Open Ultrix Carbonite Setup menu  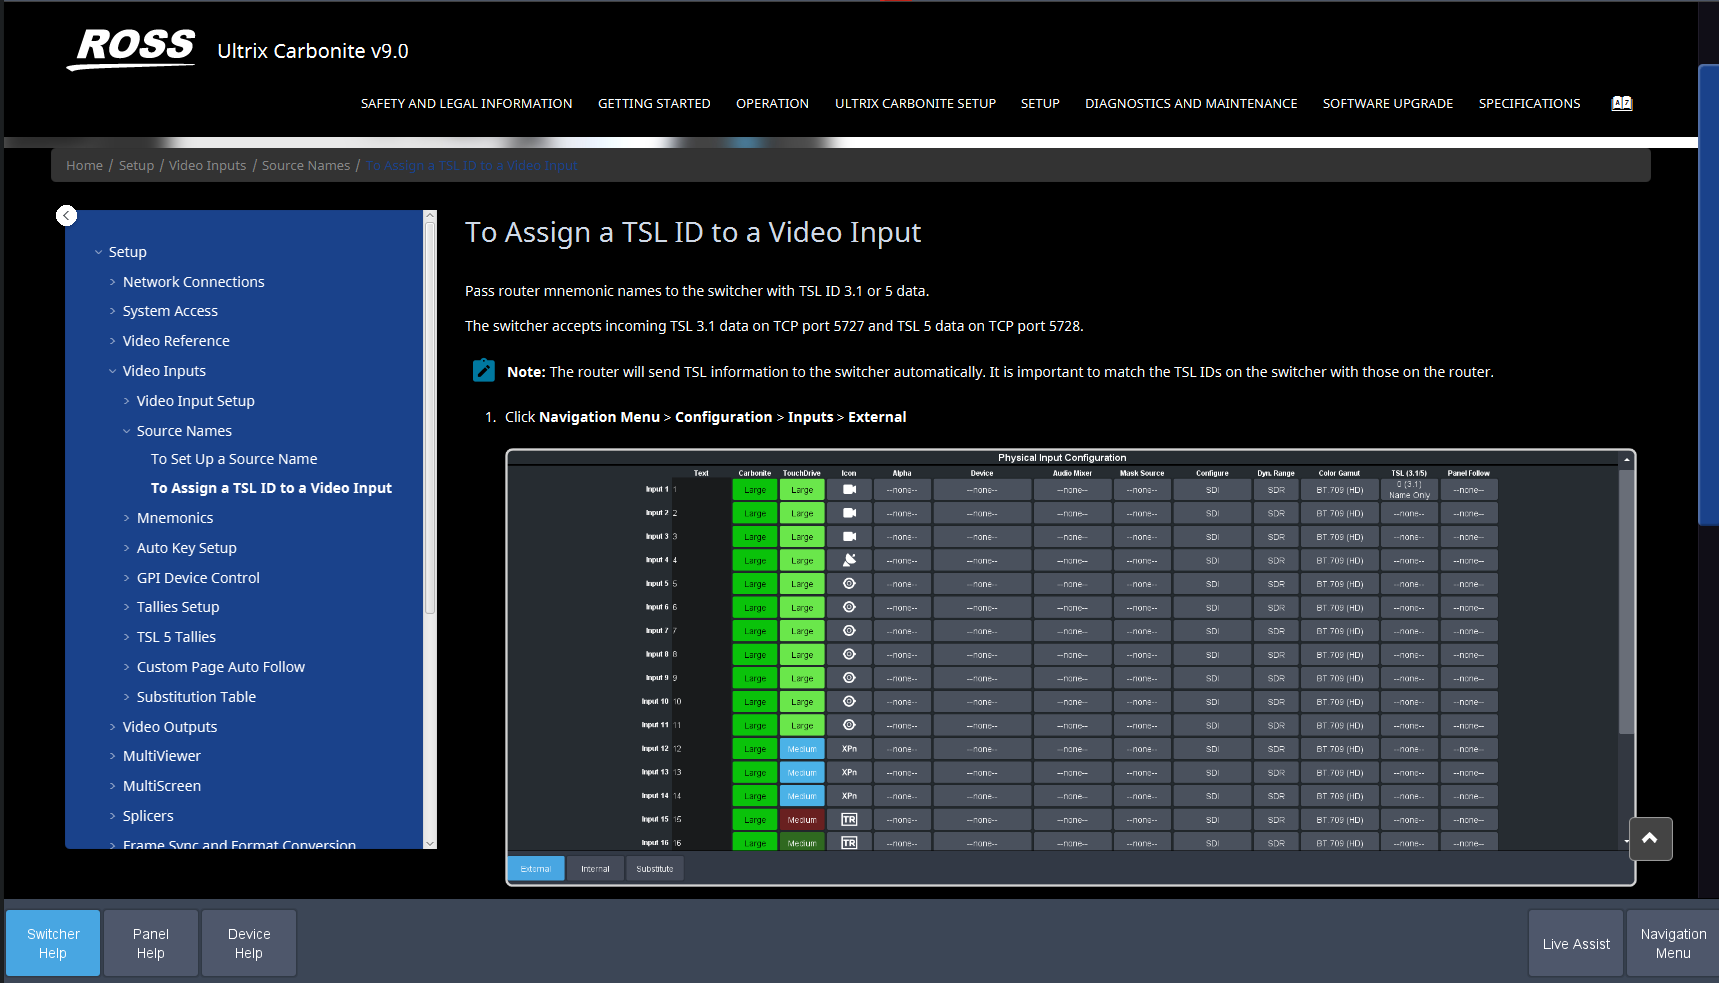tap(915, 103)
